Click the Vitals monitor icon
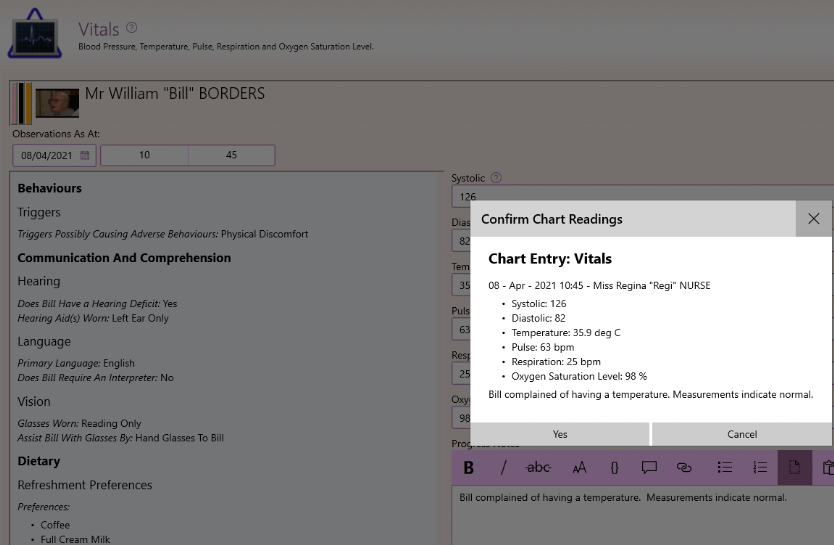This screenshot has height=545, width=834. (35, 34)
